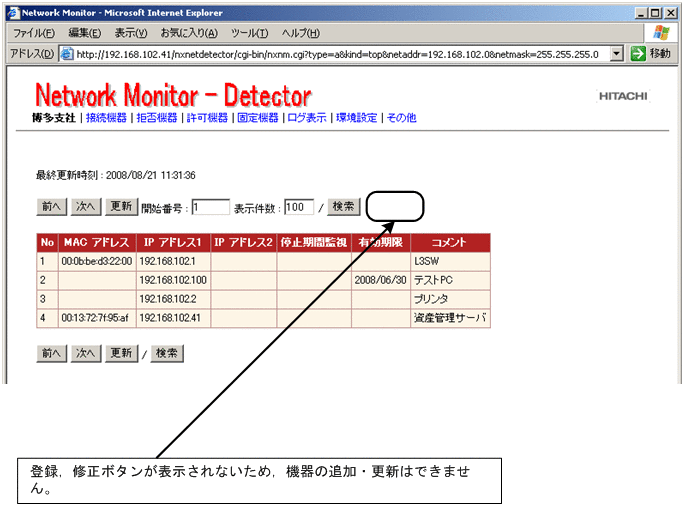Click the 停止期間監視 column header
This screenshot has width=685, height=507.
[314, 243]
